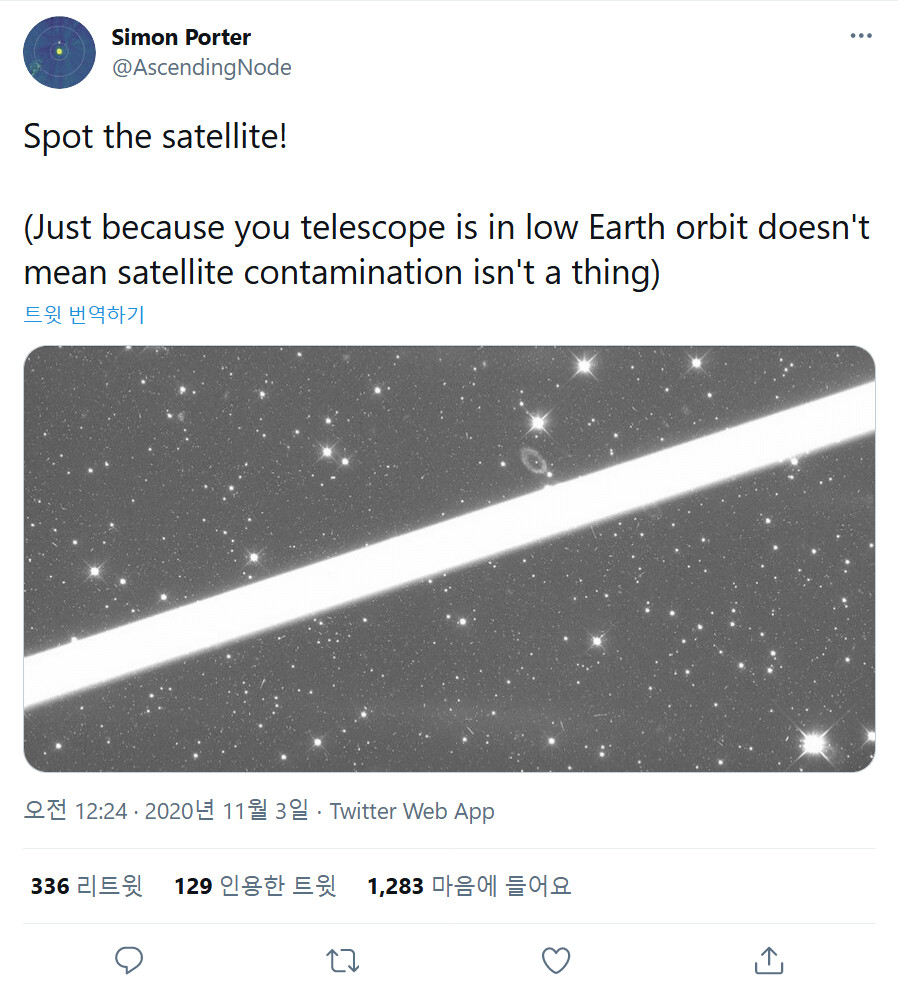This screenshot has height=995, width=898.
Task: Open the share tweet icon
Action: (x=768, y=960)
